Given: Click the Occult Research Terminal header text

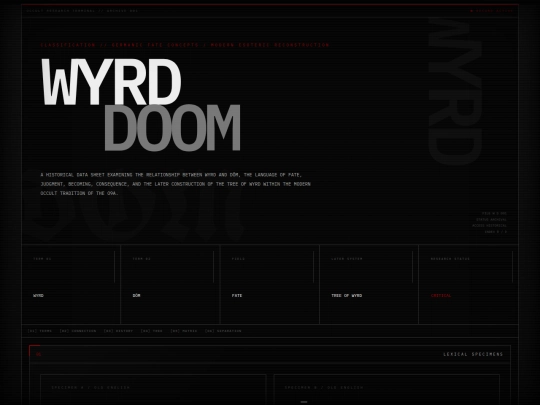Looking at the screenshot, I should coord(82,11).
